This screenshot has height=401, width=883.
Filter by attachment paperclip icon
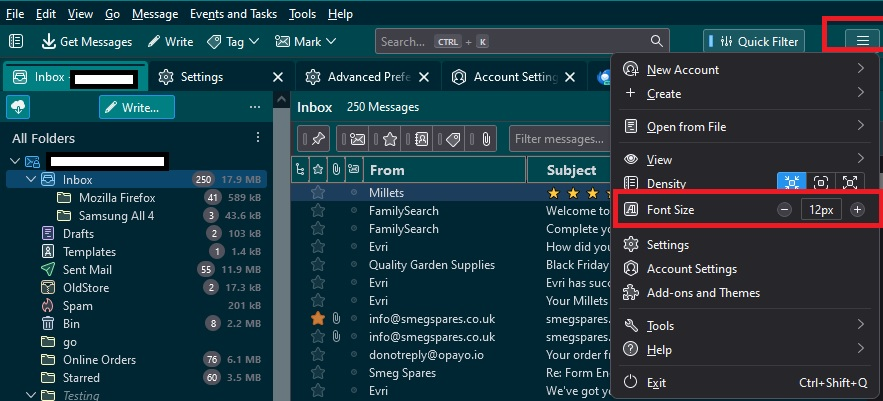(487, 139)
